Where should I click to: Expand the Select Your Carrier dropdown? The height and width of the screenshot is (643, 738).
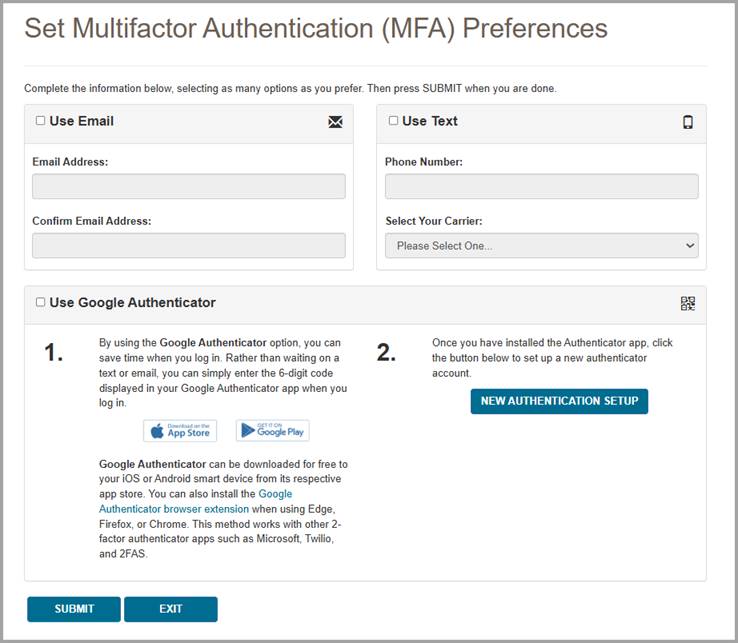pos(541,246)
